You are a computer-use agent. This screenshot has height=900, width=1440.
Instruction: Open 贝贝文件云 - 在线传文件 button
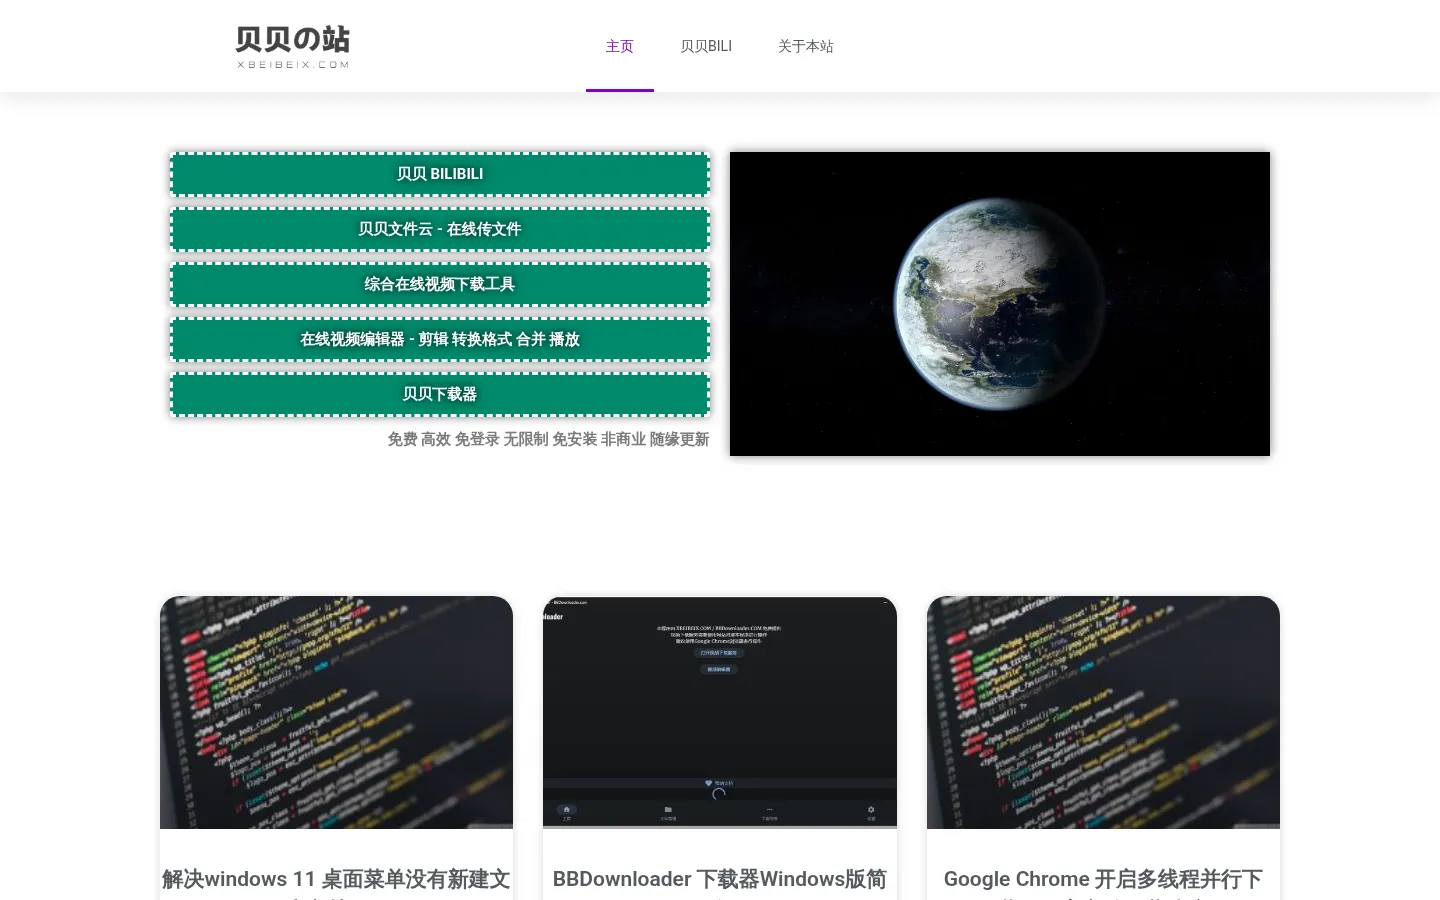pyautogui.click(x=440, y=229)
